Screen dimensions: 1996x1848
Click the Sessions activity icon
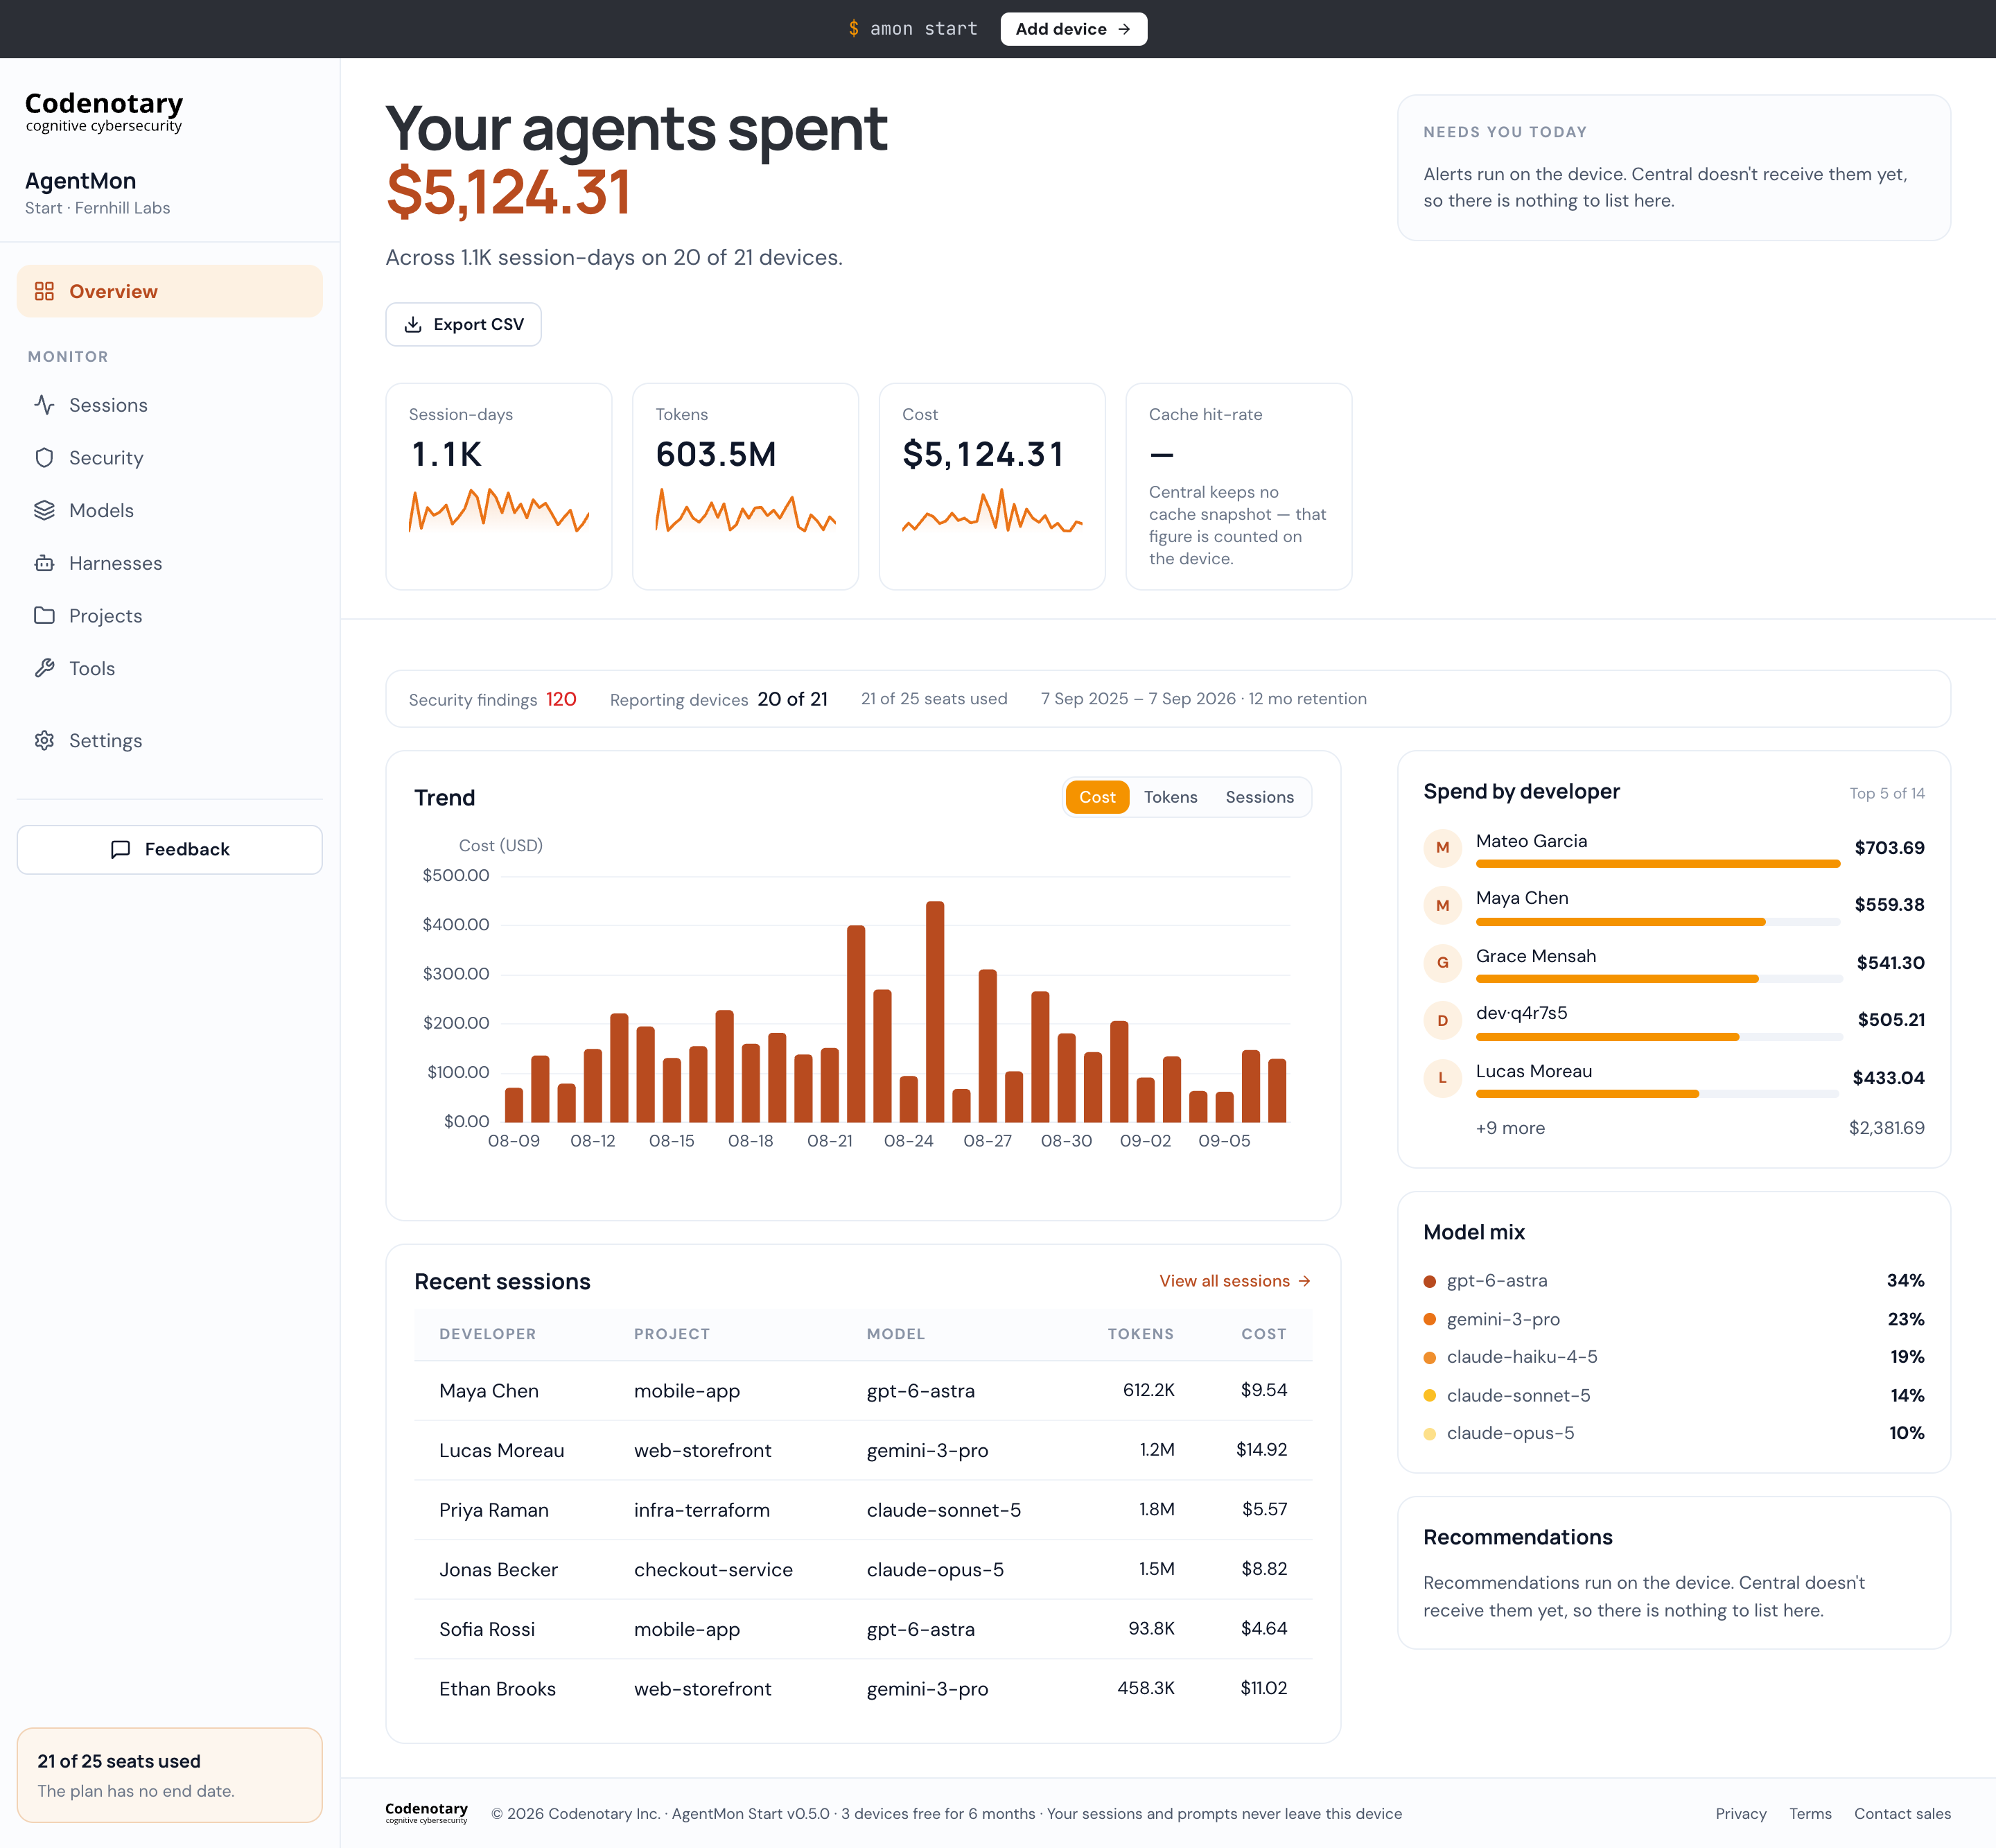(44, 405)
